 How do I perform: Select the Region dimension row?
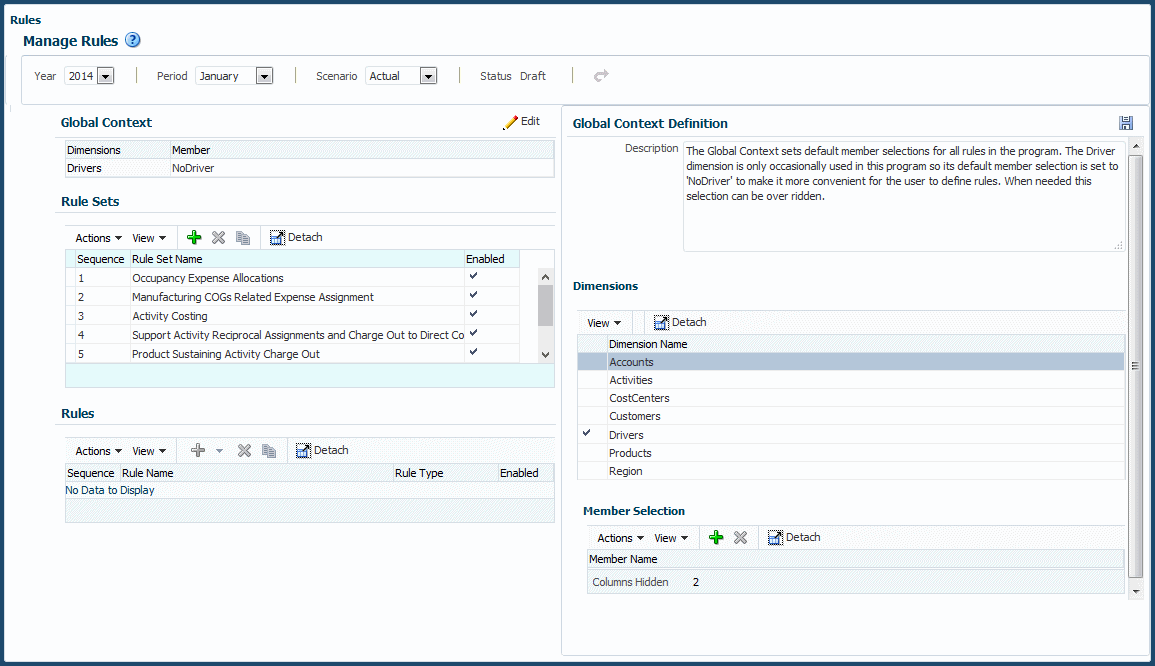(x=851, y=471)
